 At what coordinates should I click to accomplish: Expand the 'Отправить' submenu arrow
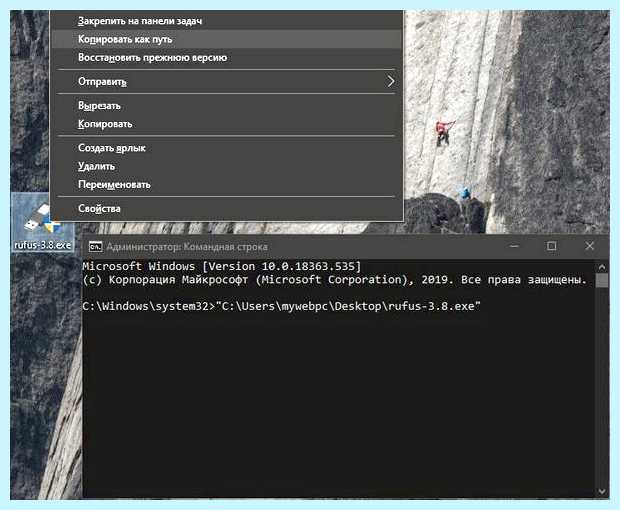coord(391,81)
